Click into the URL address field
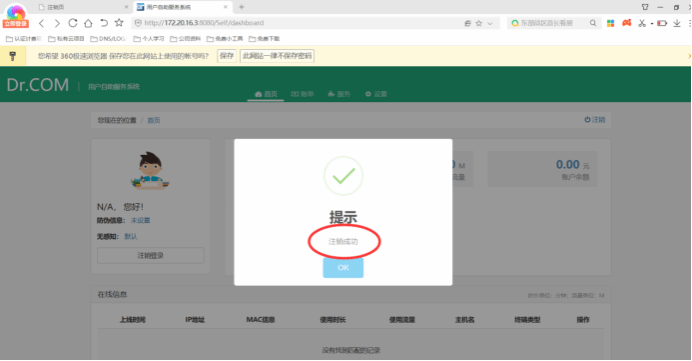Screen dimensions: 692x361 300,23
